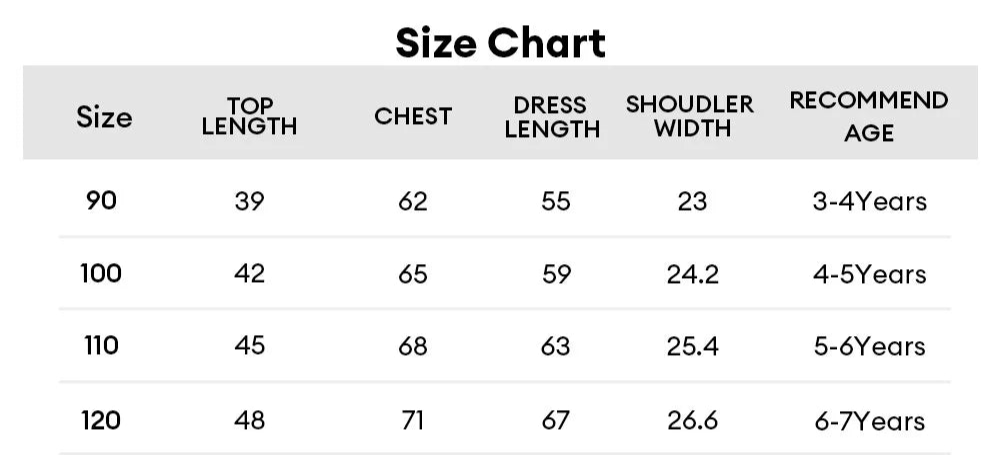The image size is (1000, 456).
Task: Select the Size column header
Action: click(105, 117)
